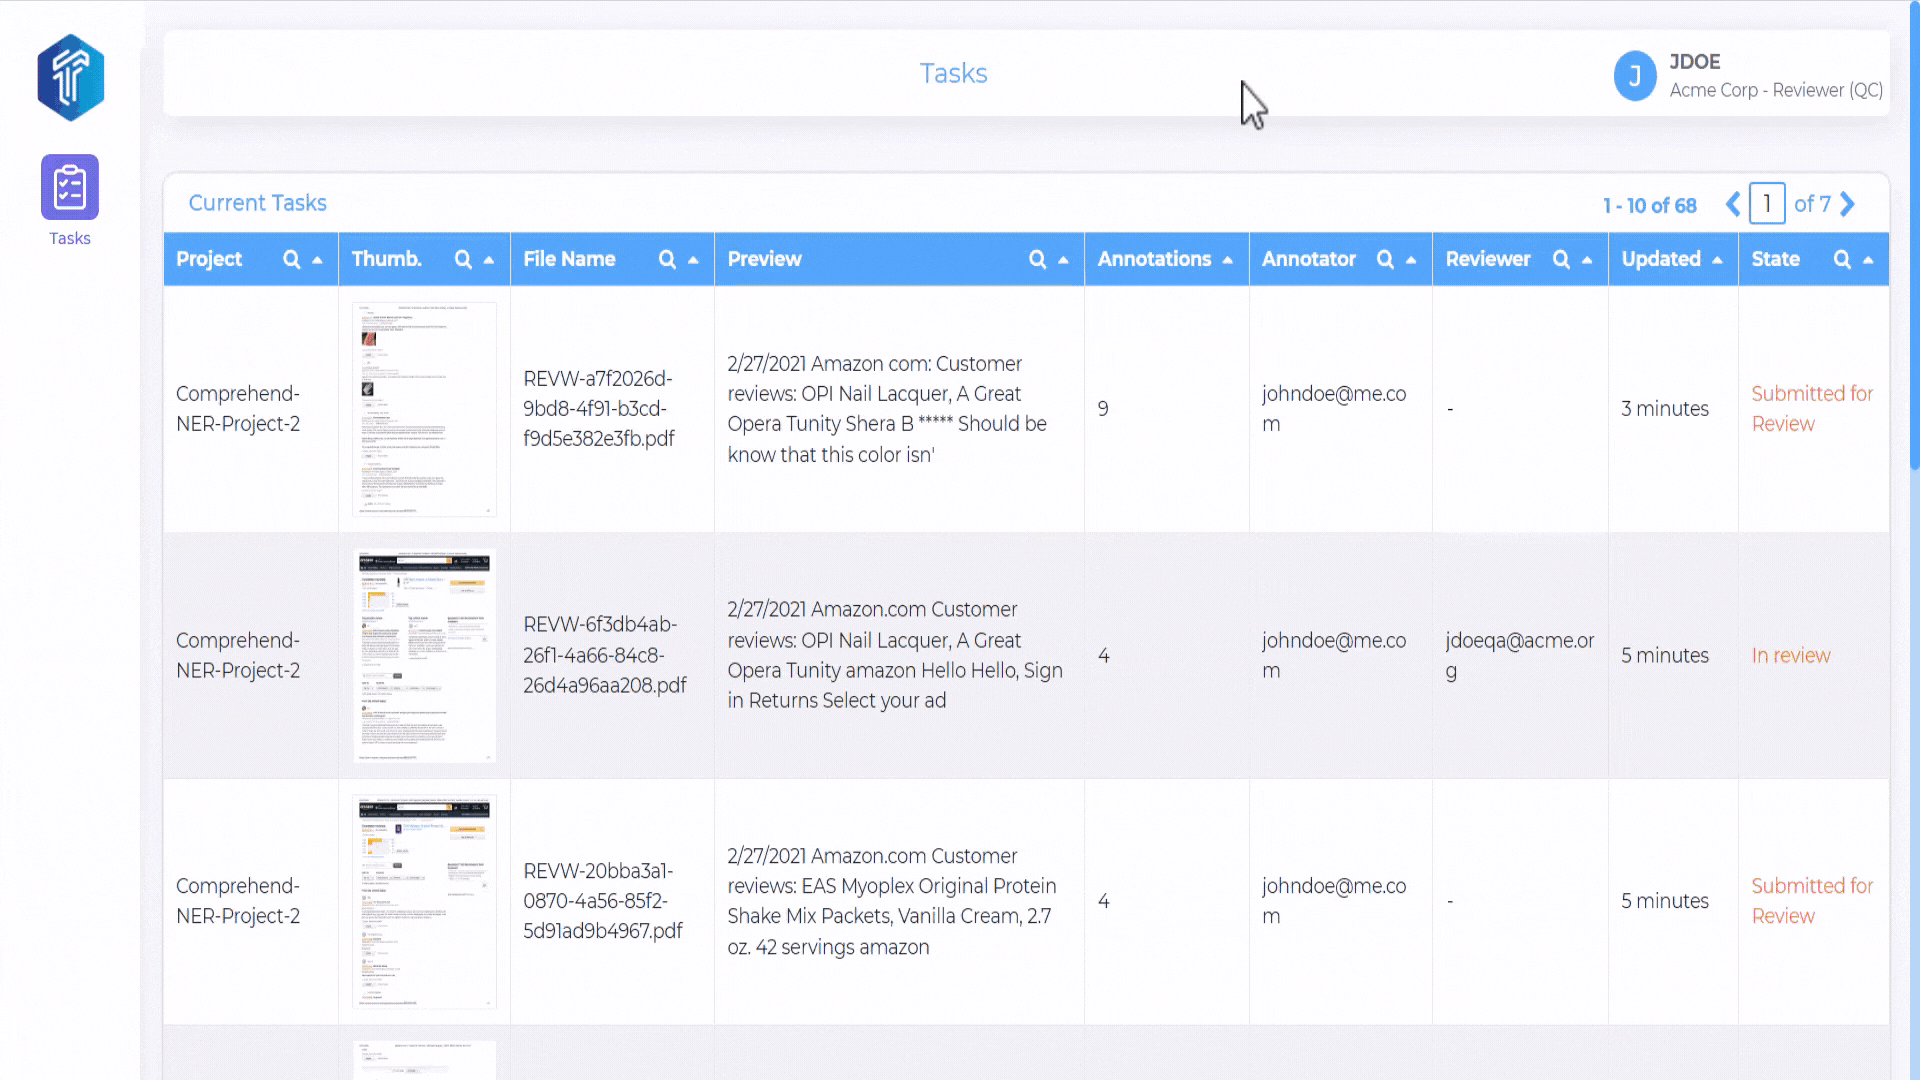The width and height of the screenshot is (1920, 1080).
Task: Click the vertical page scrollbar
Action: (1914, 235)
